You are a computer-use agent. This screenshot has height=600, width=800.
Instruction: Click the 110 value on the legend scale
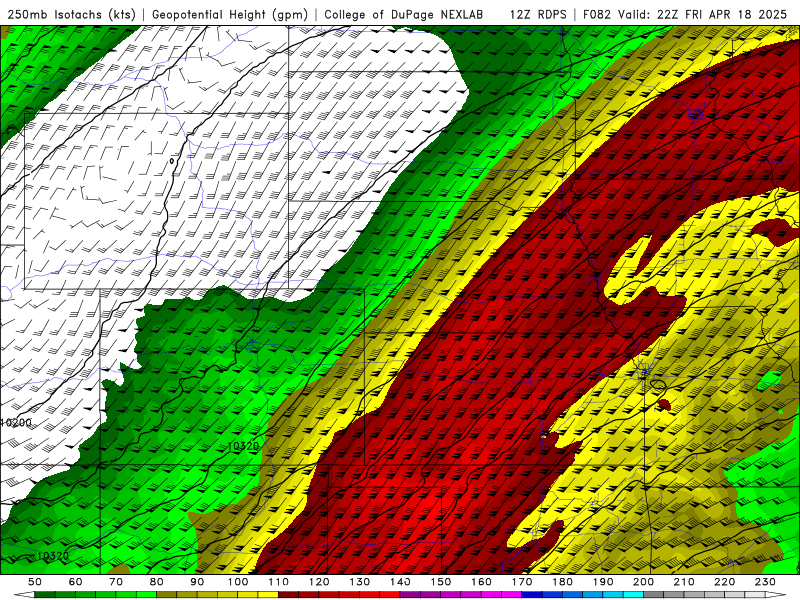tap(279, 582)
